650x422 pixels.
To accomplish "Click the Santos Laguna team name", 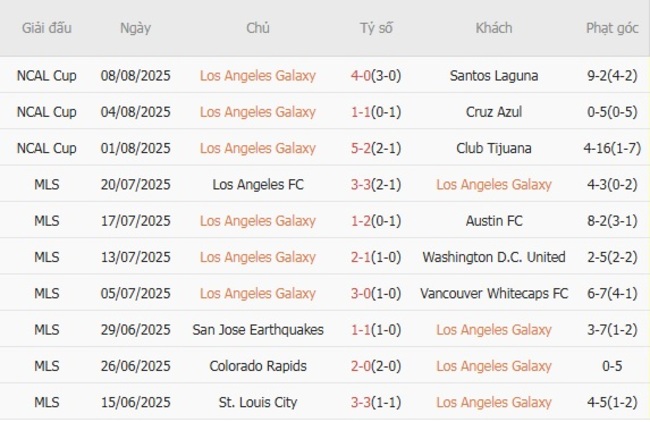I will click(494, 75).
